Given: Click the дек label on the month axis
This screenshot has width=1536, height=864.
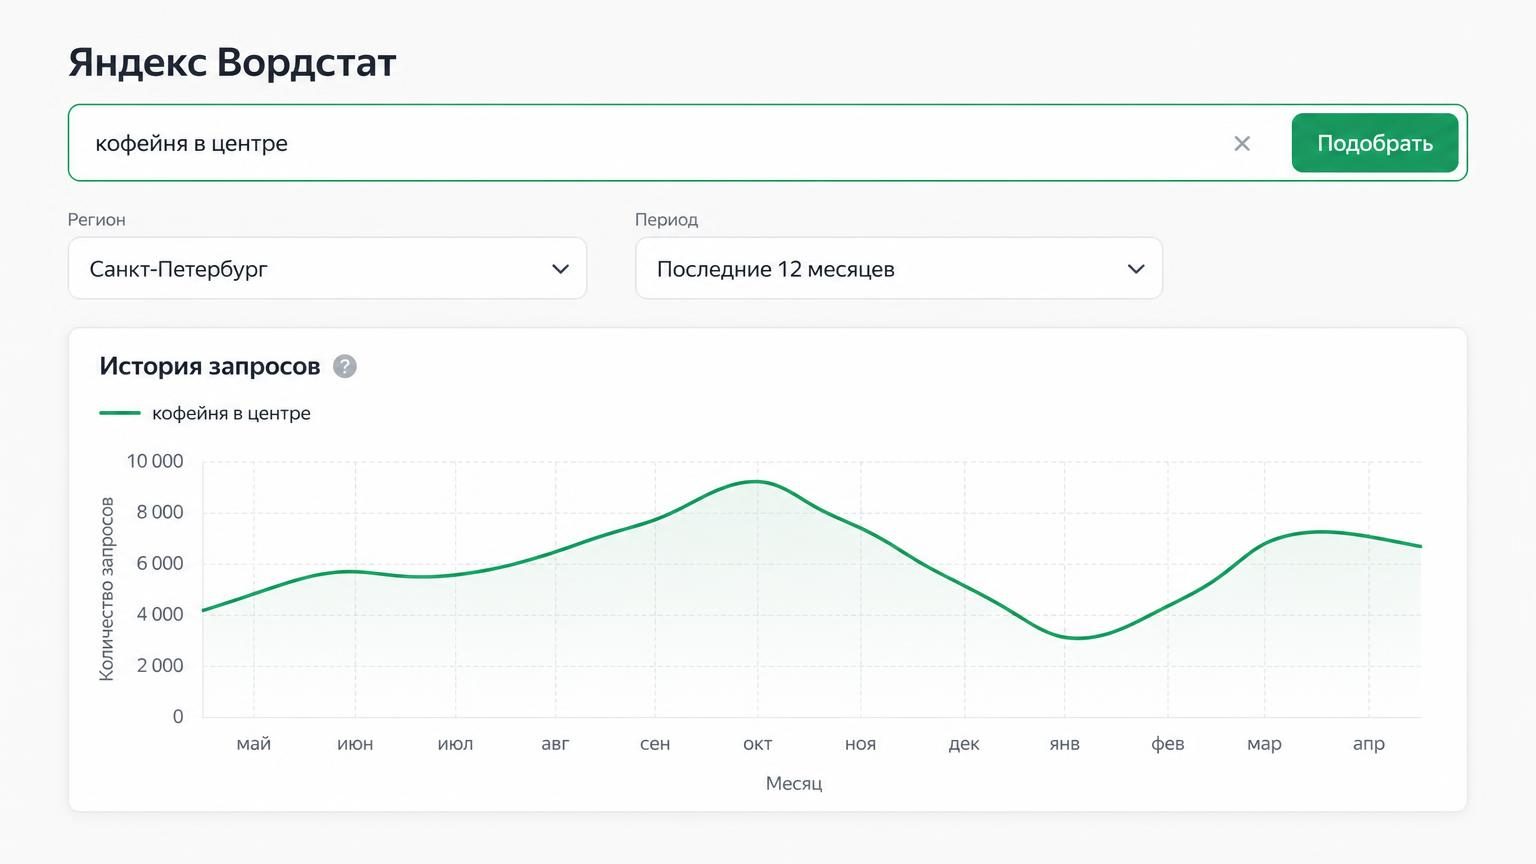Looking at the screenshot, I should tap(964, 744).
